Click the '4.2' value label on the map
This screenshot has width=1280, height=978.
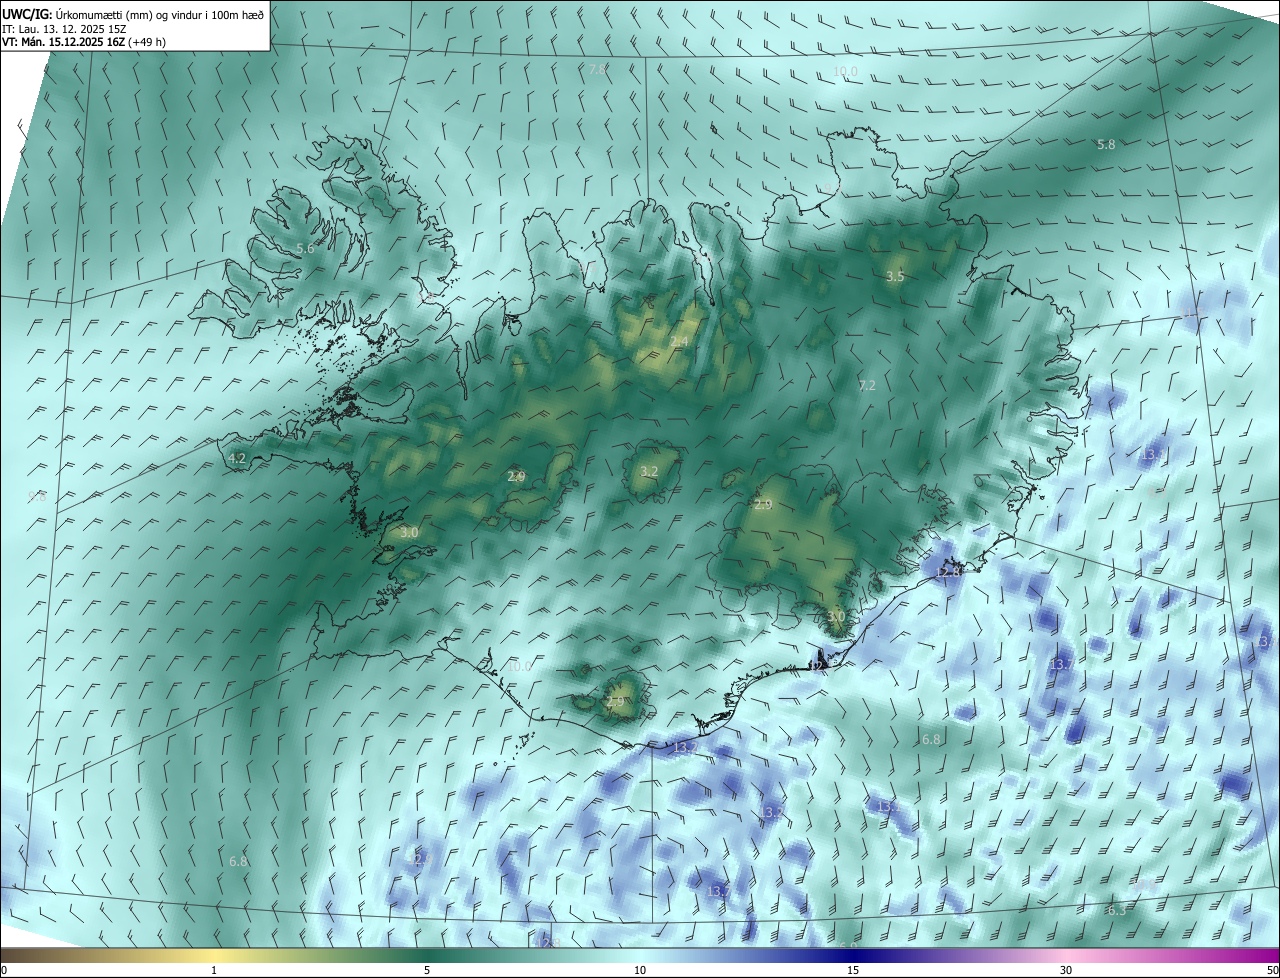(x=237, y=459)
